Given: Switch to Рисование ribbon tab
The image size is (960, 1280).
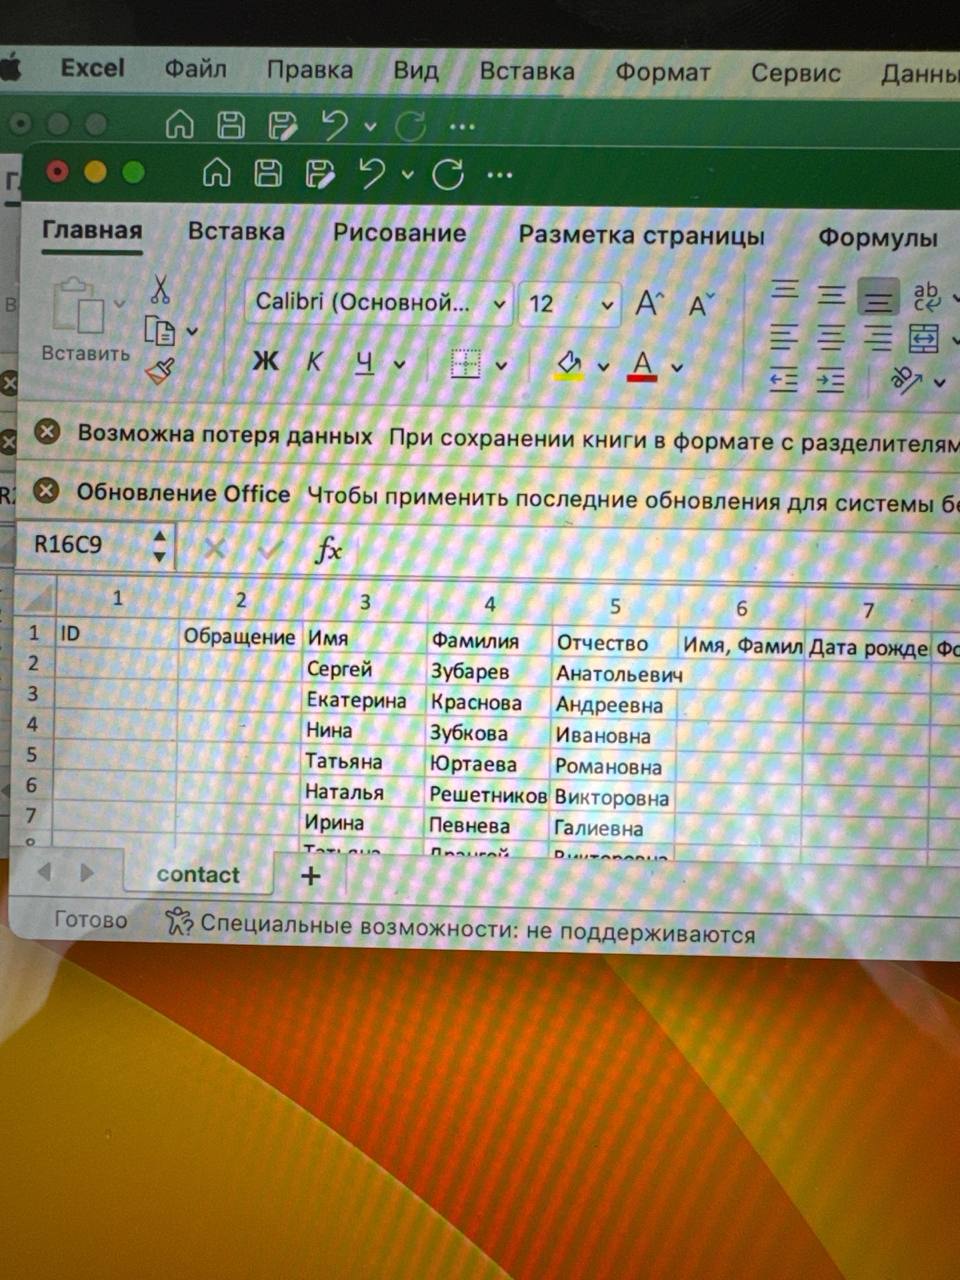Looking at the screenshot, I should click(400, 234).
